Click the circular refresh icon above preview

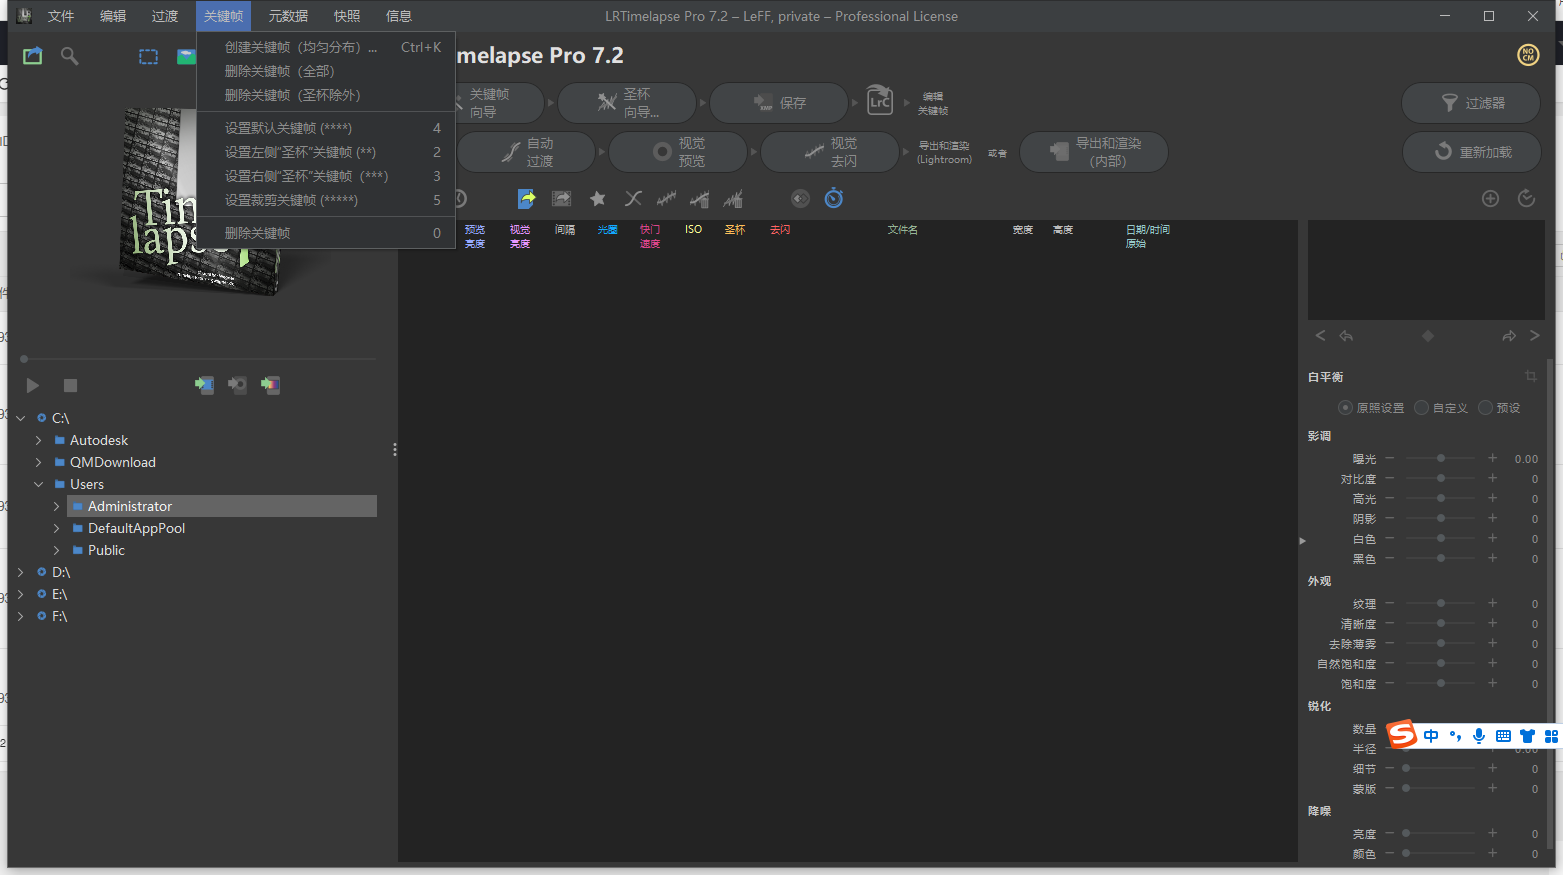[1526, 198]
